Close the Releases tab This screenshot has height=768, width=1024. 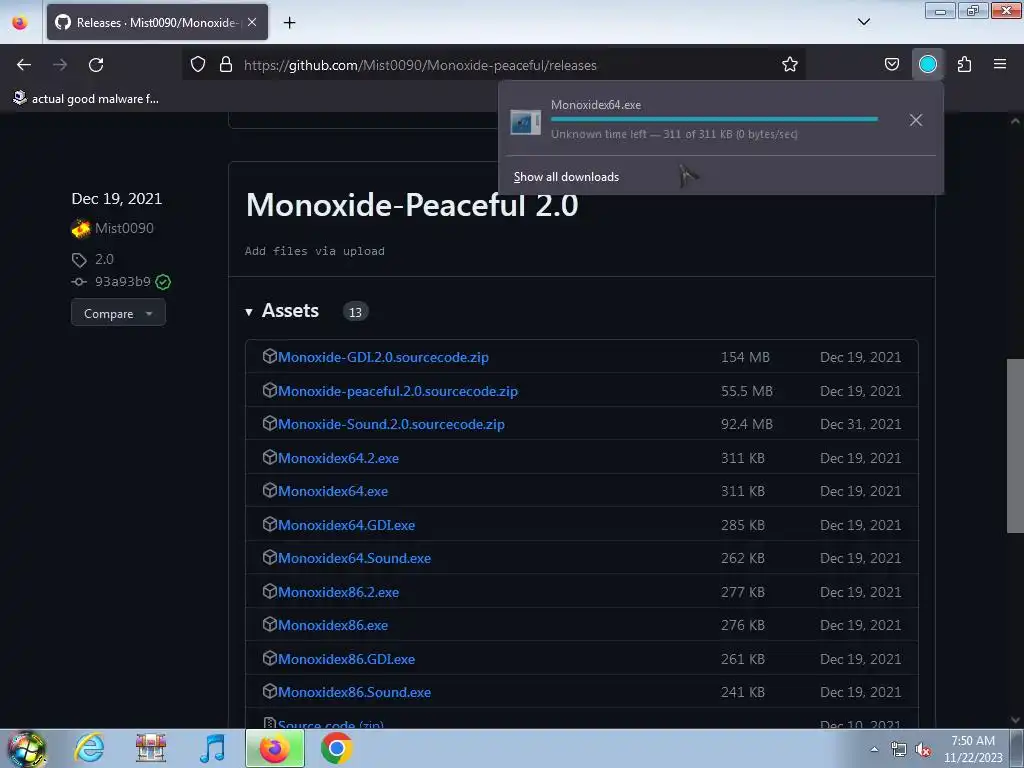(252, 22)
